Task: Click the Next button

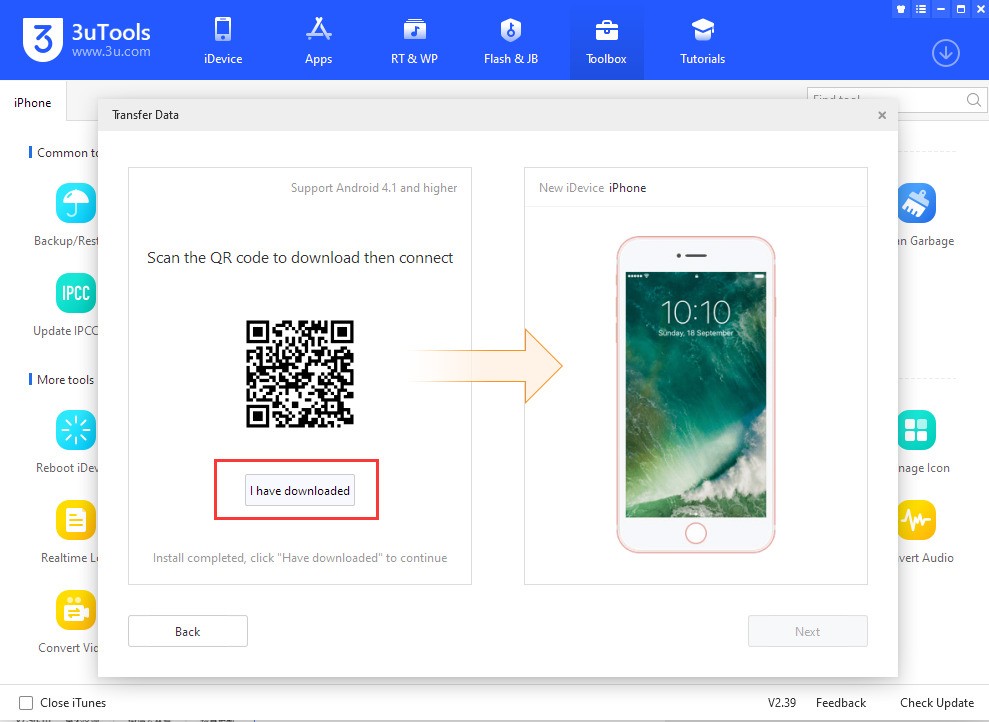Action: pos(807,631)
